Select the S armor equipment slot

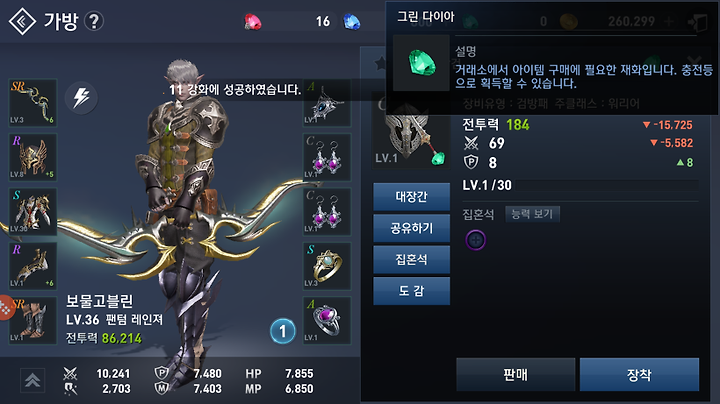point(33,211)
